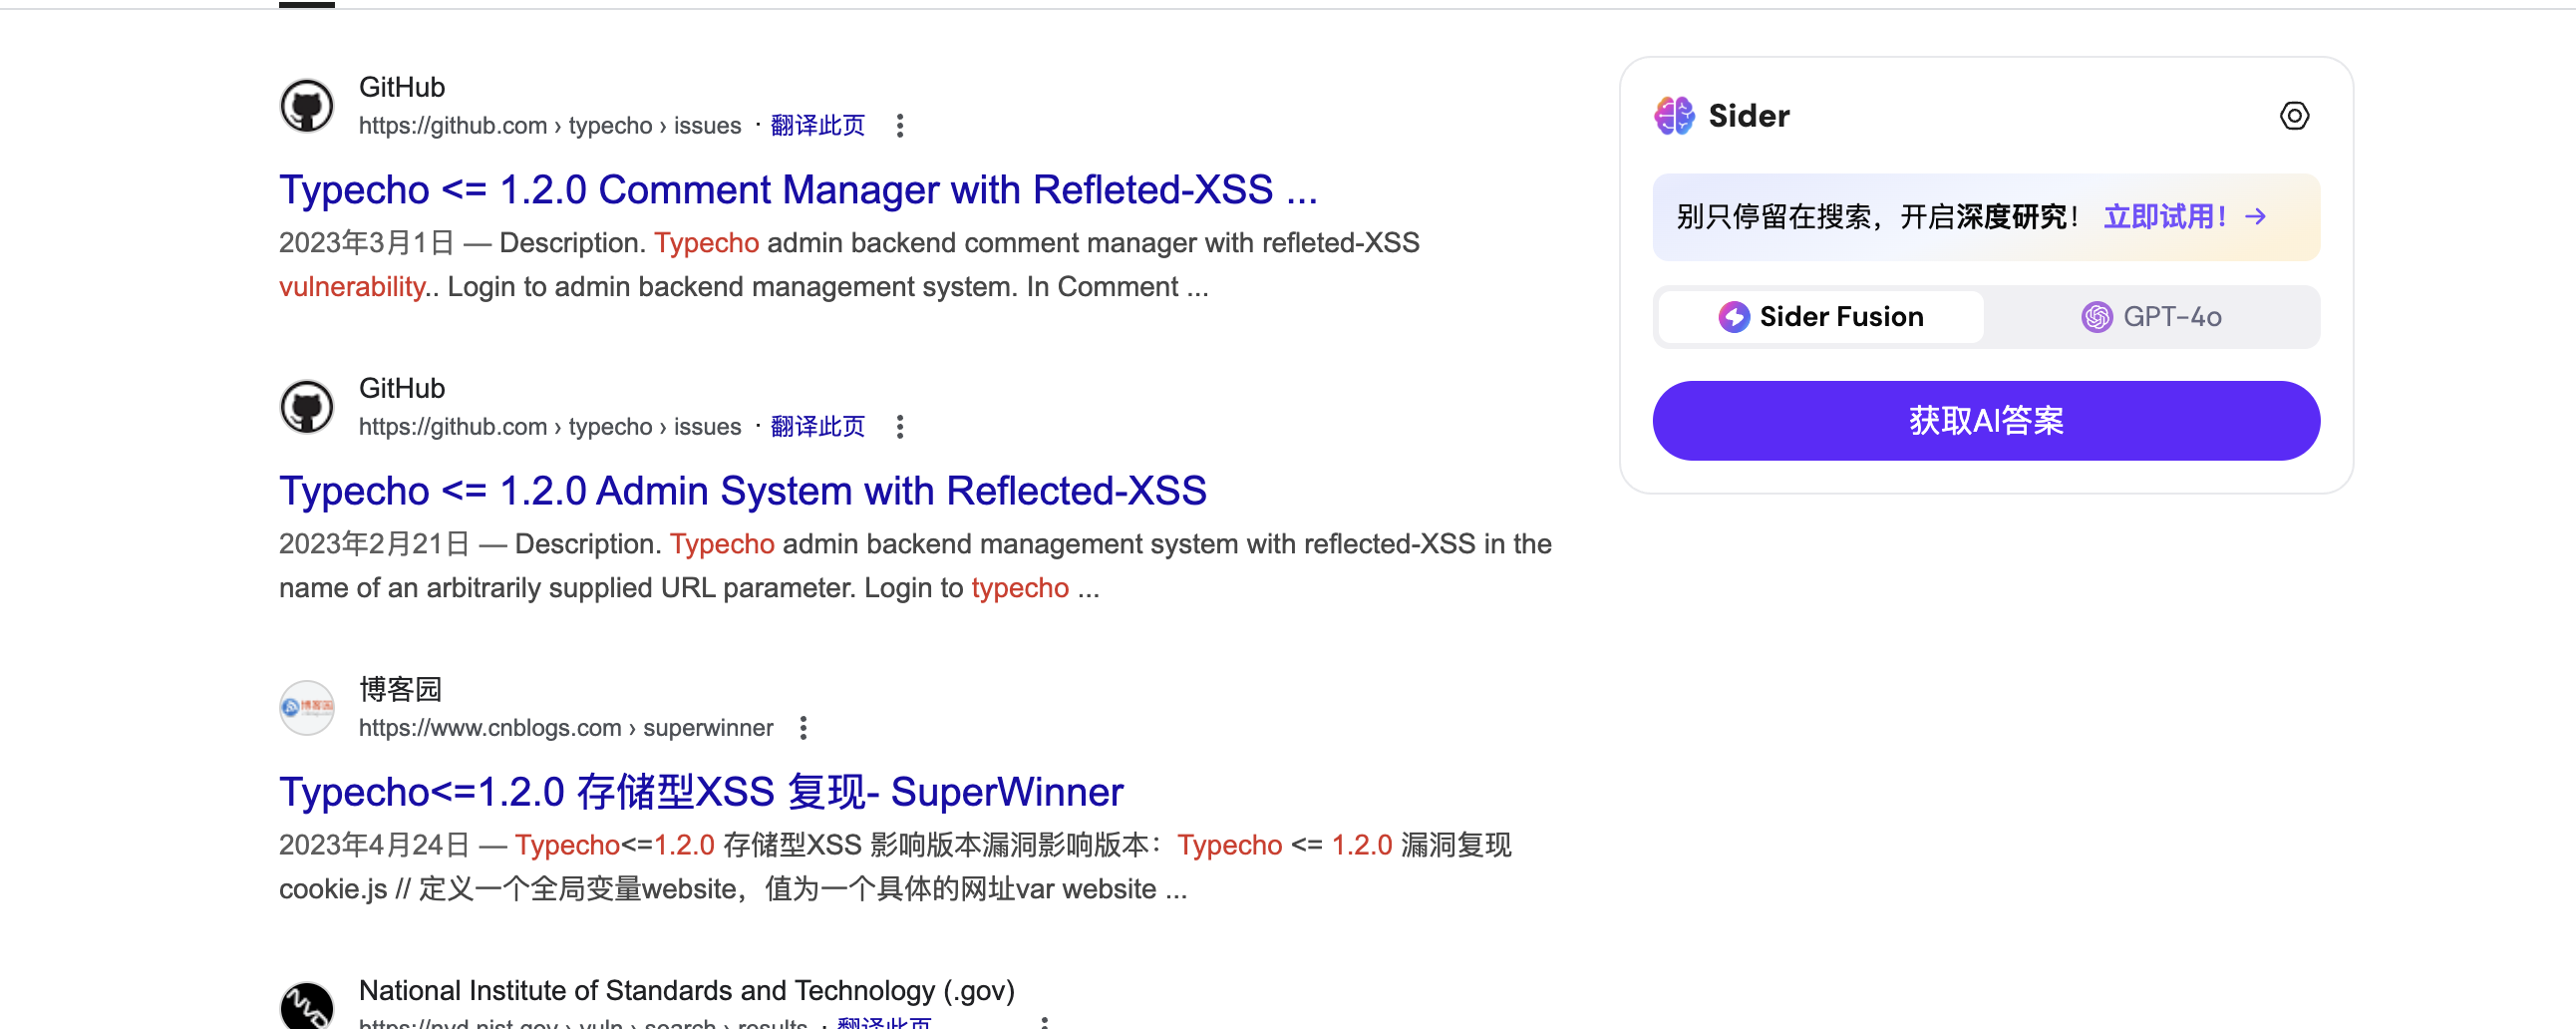Image resolution: width=2576 pixels, height=1029 pixels.
Task: Click the GitHub site name above Comment Manager result
Action: pyautogui.click(x=402, y=87)
